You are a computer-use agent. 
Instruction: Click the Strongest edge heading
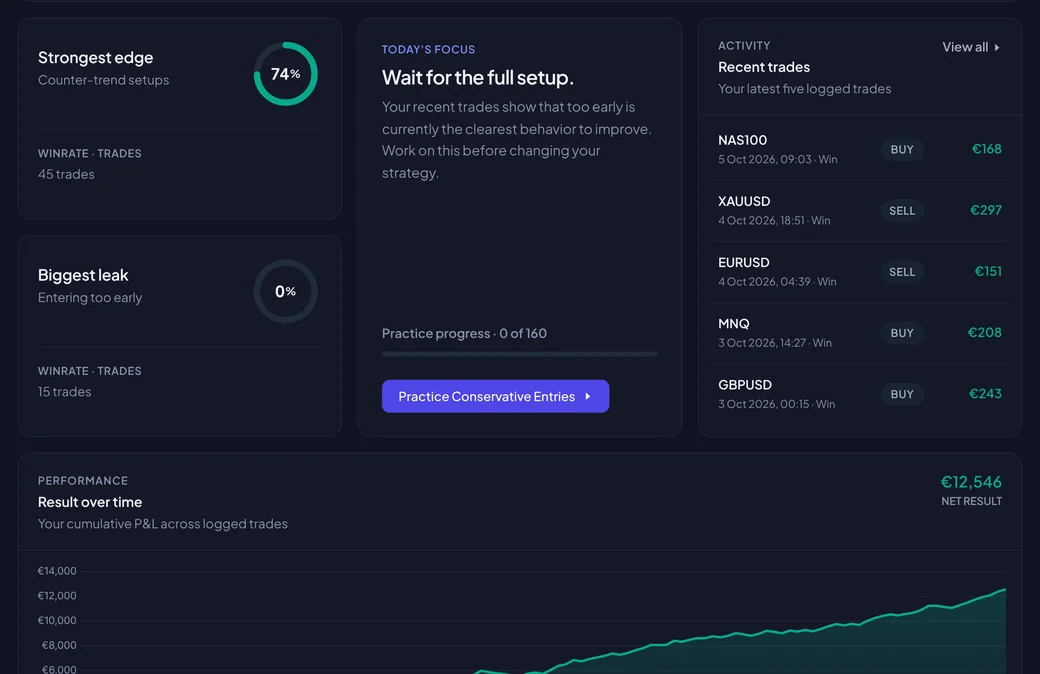click(96, 58)
